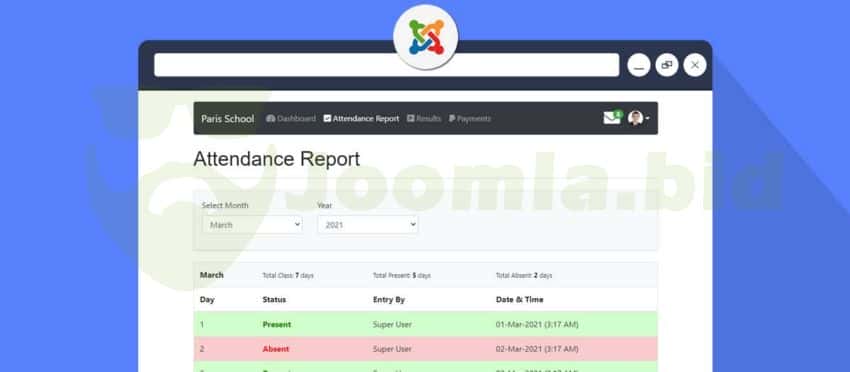
Task: Click the Paris School brand link
Action: point(228,119)
